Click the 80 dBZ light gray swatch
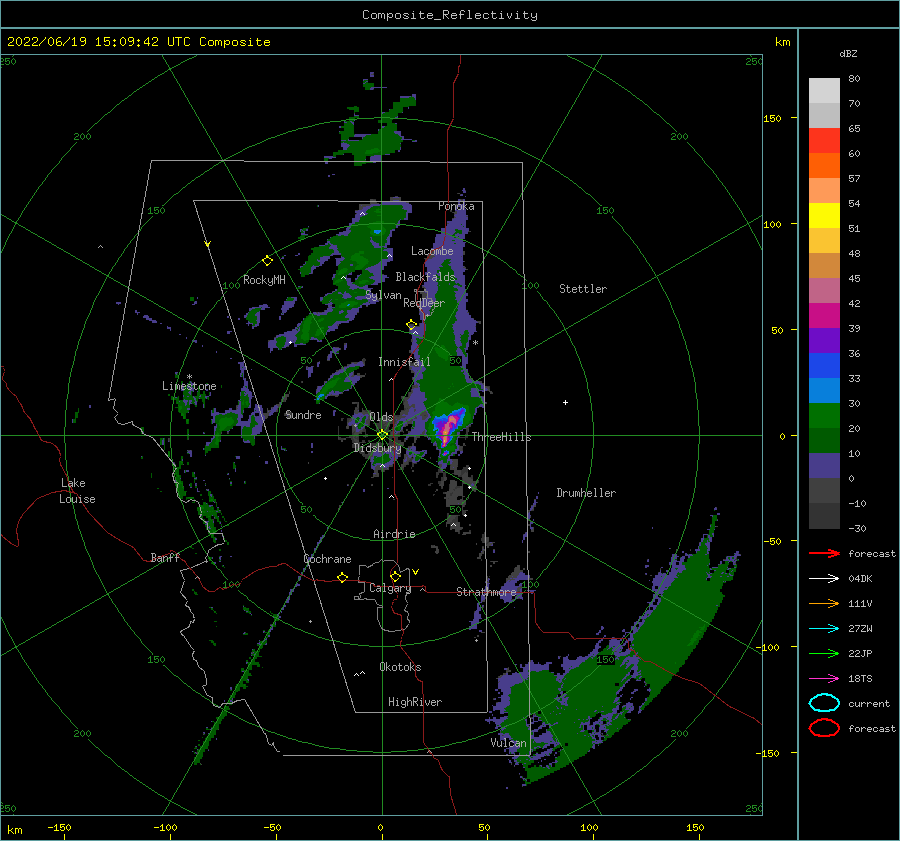 pyautogui.click(x=824, y=91)
